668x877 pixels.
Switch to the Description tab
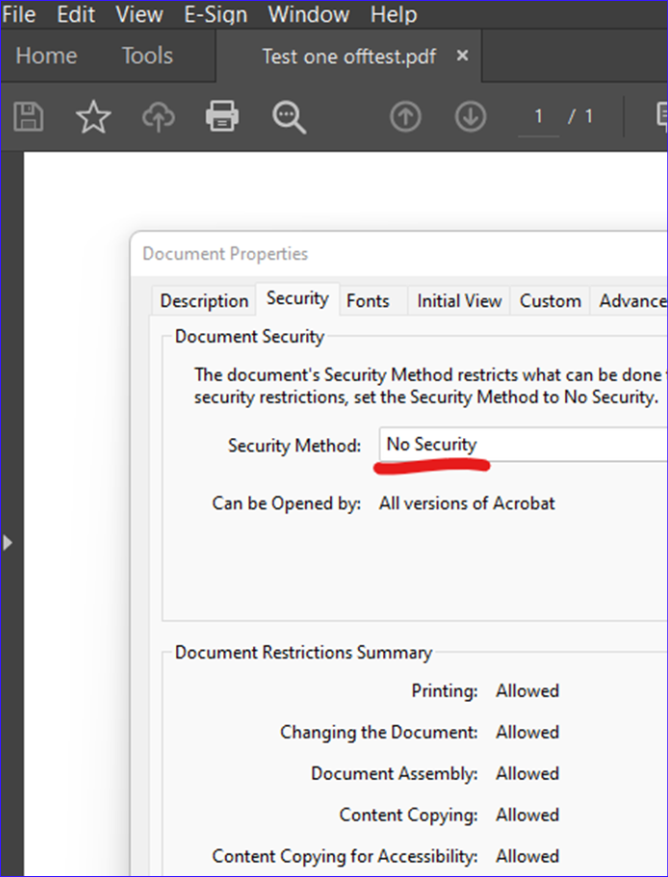(204, 300)
